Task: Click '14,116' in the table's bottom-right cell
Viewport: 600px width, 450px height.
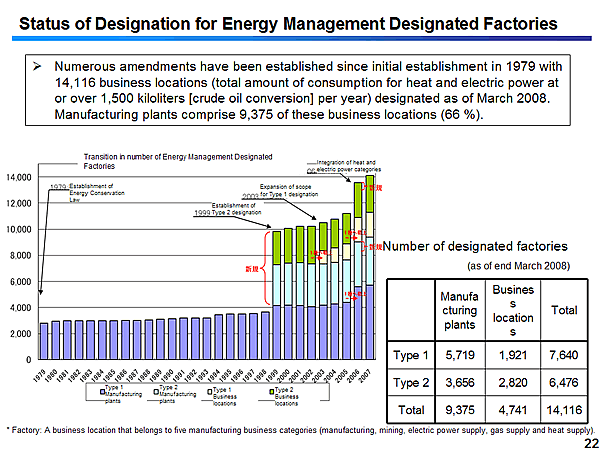Action: point(564,410)
